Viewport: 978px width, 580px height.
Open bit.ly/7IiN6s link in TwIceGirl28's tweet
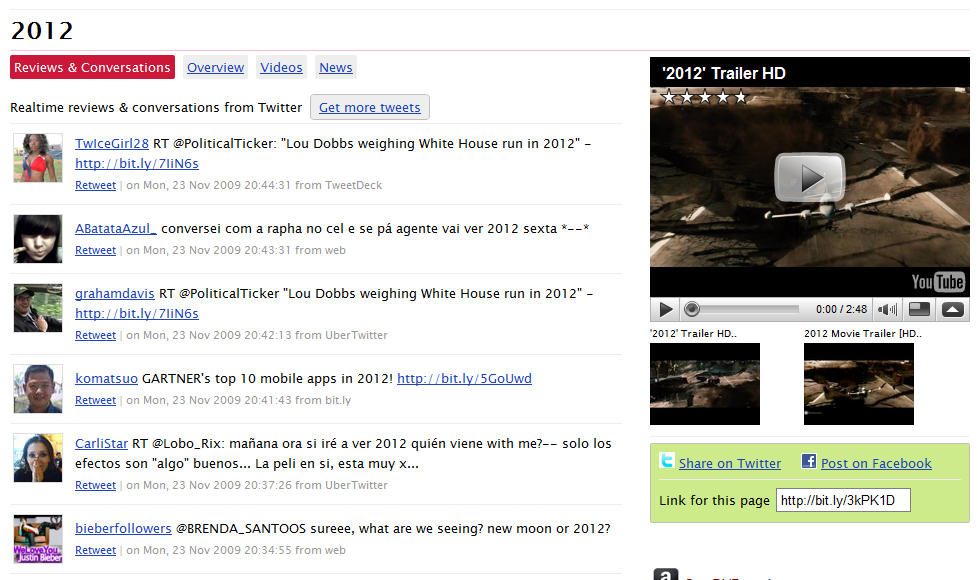137,163
